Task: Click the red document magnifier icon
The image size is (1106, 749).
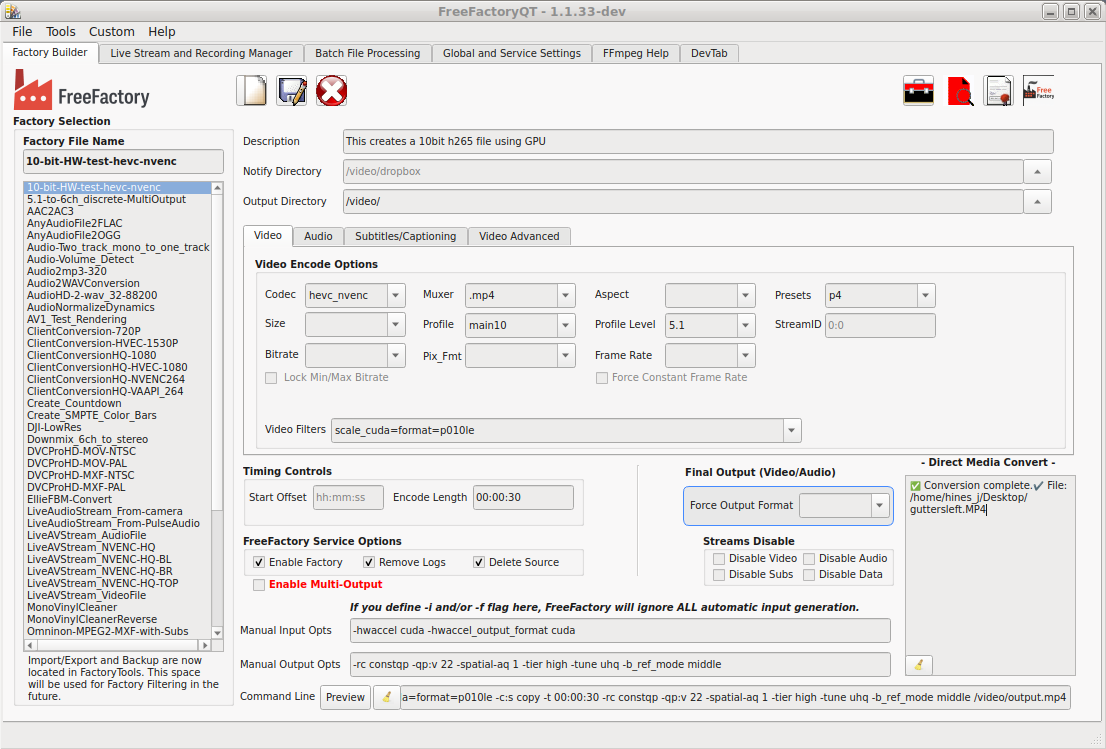Action: pyautogui.click(x=959, y=90)
